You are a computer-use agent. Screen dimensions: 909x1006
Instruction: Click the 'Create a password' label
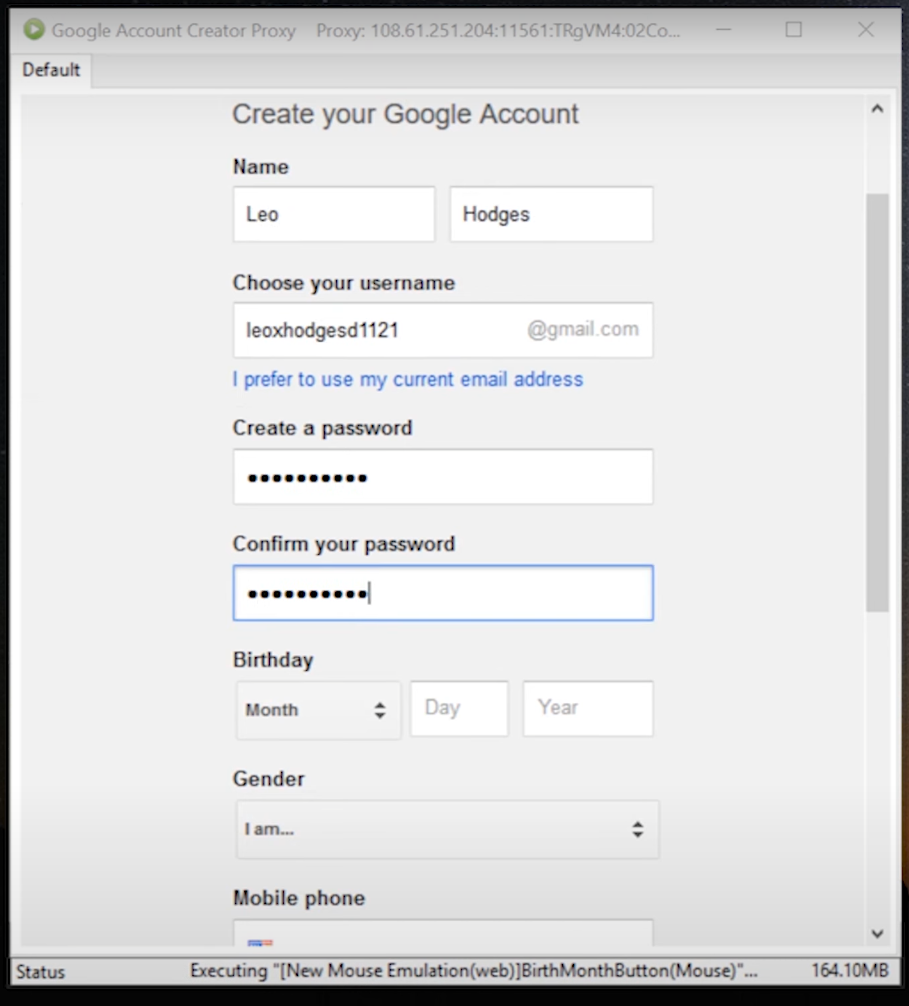coord(323,428)
